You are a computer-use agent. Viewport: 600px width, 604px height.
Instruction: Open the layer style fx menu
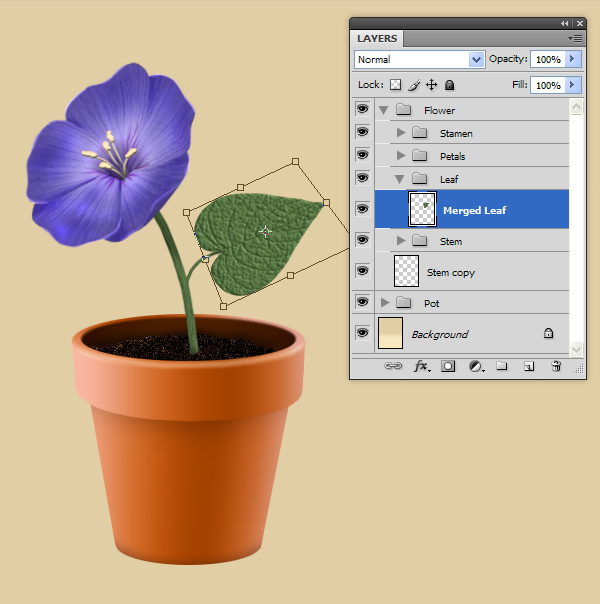pos(421,367)
